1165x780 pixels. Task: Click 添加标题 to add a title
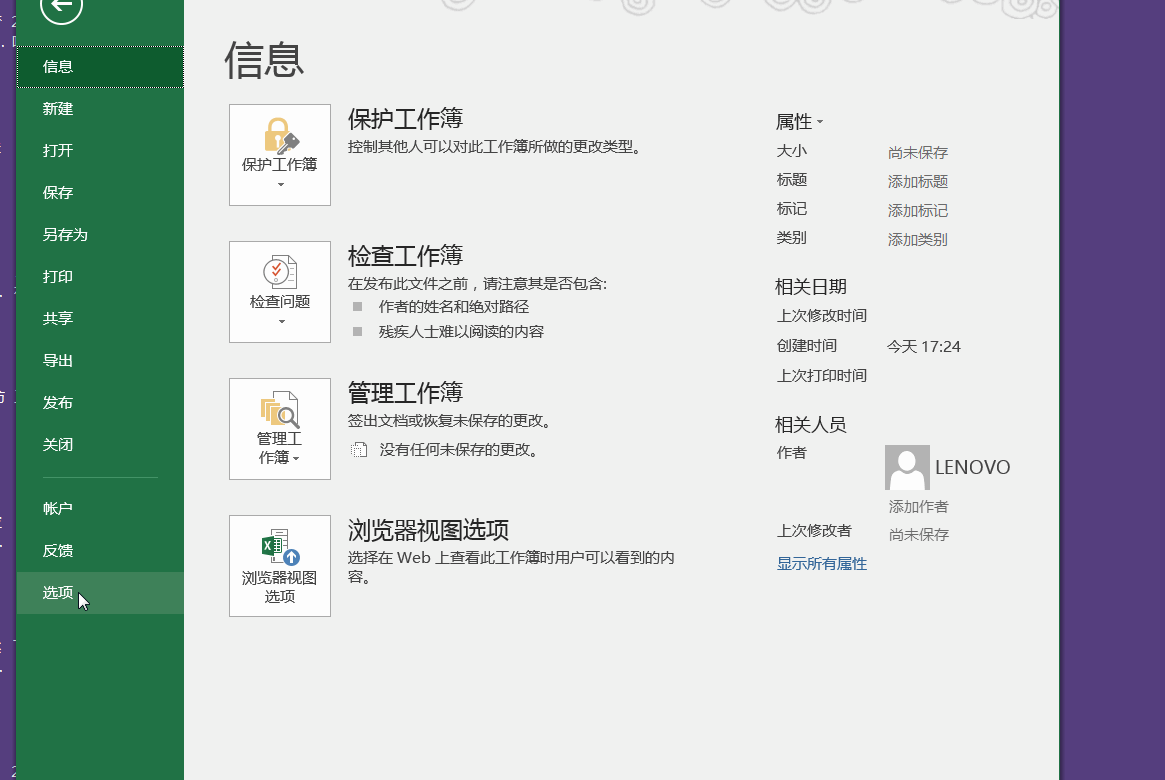[916, 181]
